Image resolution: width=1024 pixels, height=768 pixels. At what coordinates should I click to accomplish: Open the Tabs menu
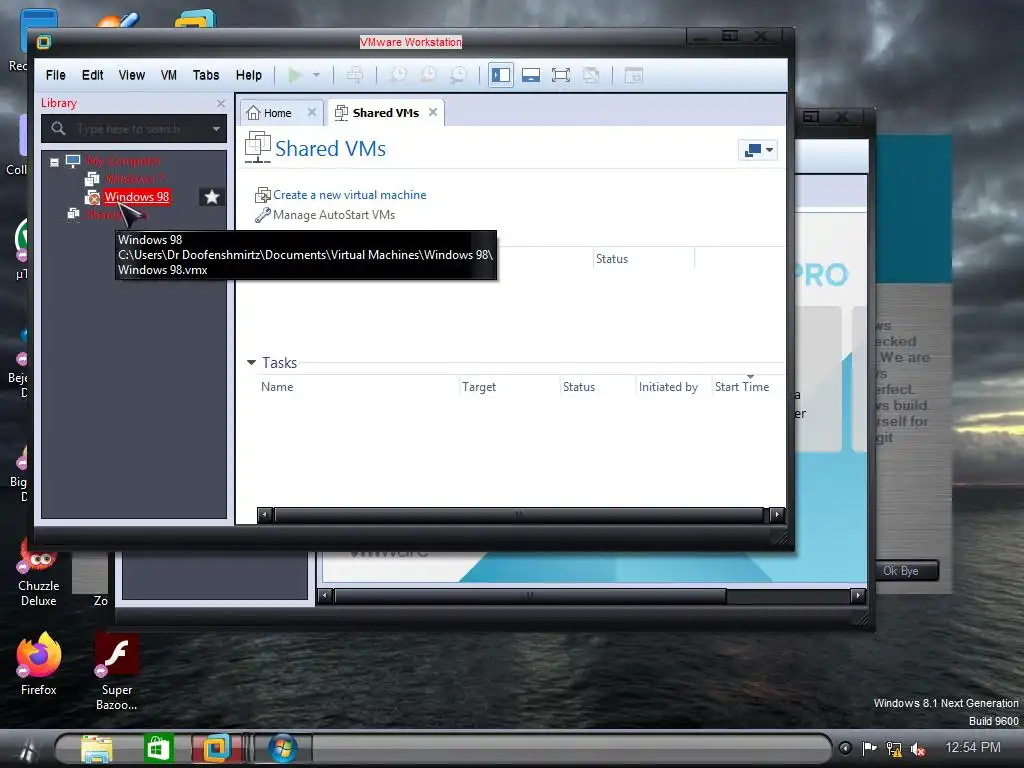click(x=206, y=75)
